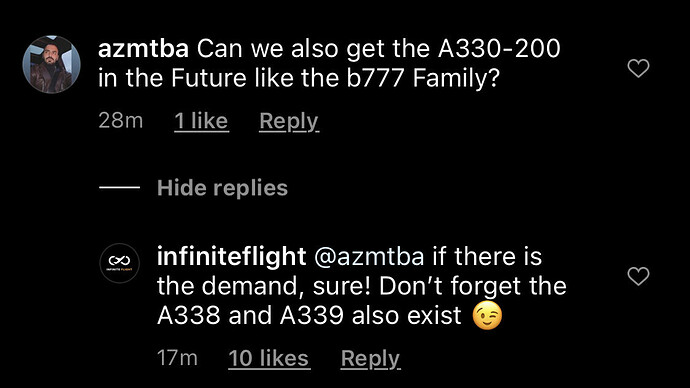The height and width of the screenshot is (388, 690).
Task: Tap the 17m timestamp on reply
Action: pos(177,358)
